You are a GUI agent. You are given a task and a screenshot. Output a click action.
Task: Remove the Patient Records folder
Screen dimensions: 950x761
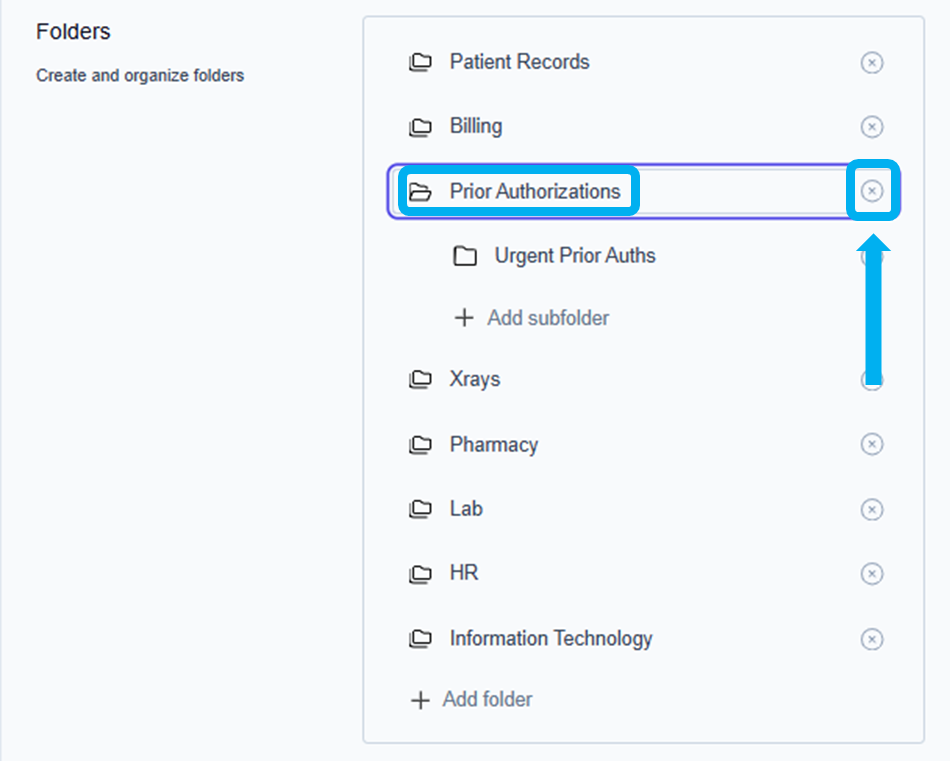tap(872, 63)
